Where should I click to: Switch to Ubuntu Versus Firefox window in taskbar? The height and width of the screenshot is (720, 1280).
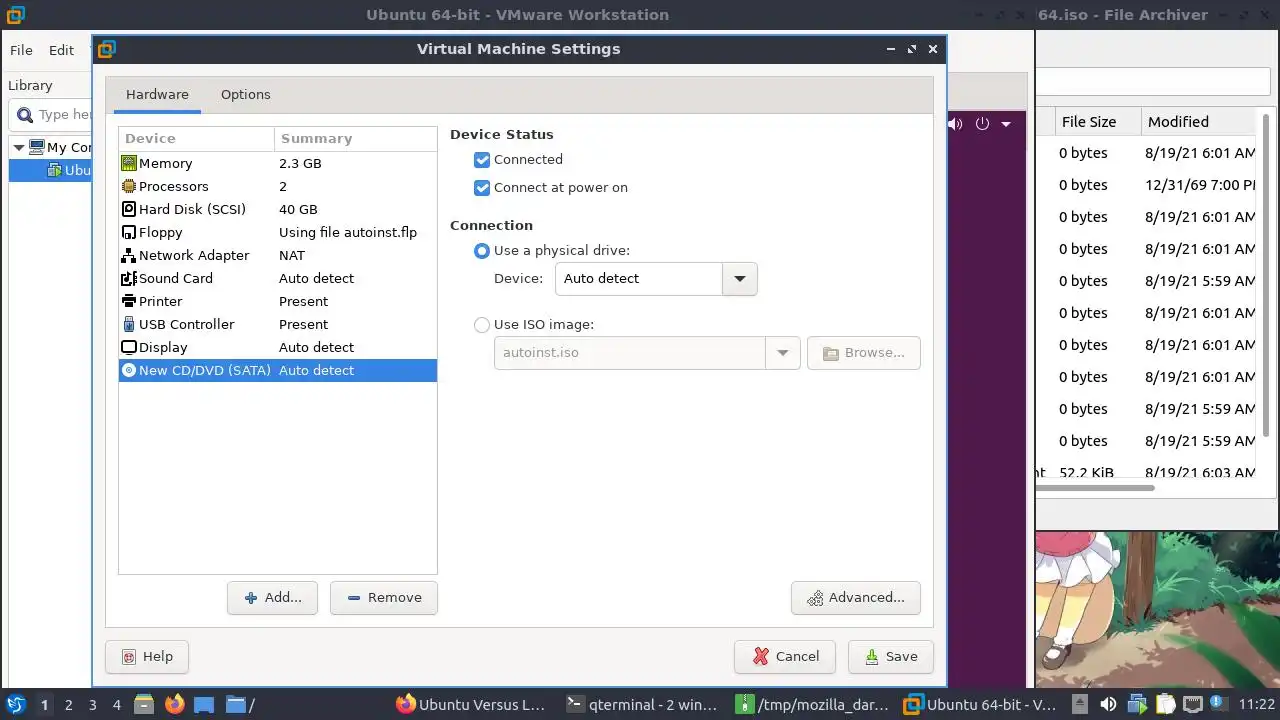(471, 705)
